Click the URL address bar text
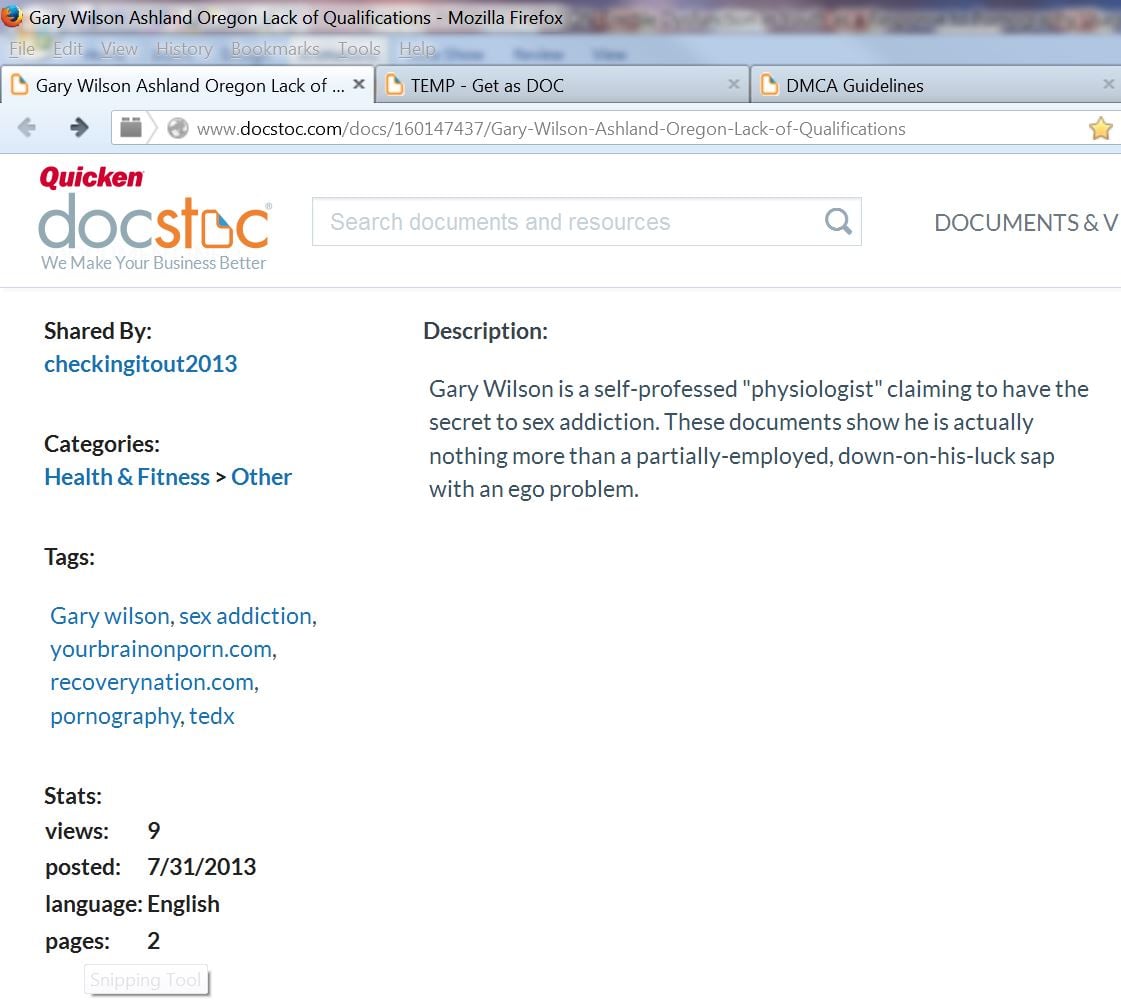 550,129
